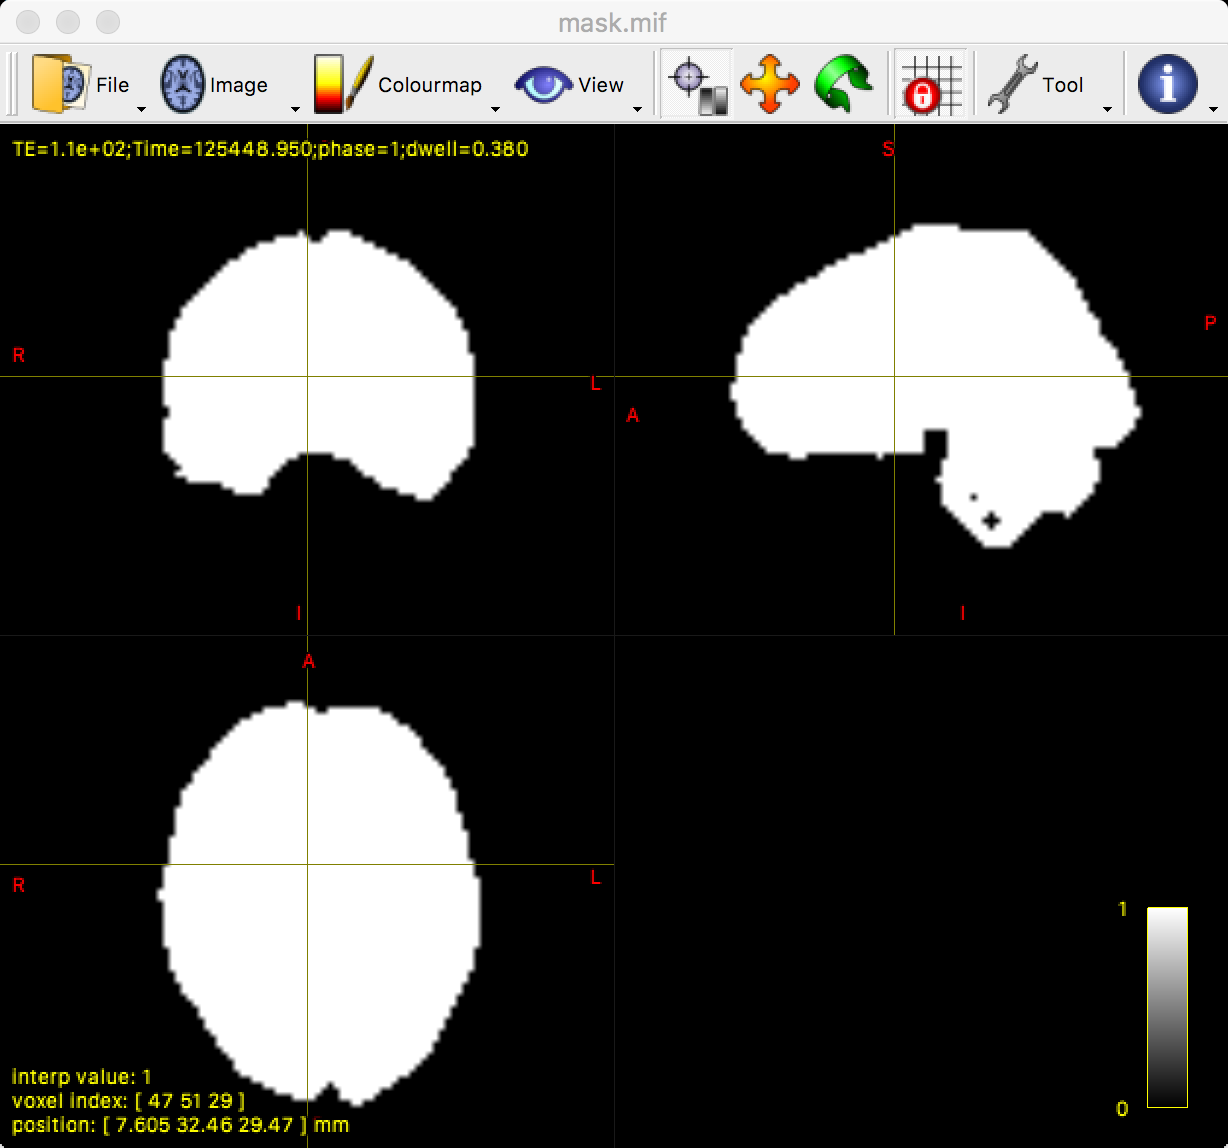Click inside the sagittal brain mask view
The height and width of the screenshot is (1148, 1228).
click(x=921, y=380)
